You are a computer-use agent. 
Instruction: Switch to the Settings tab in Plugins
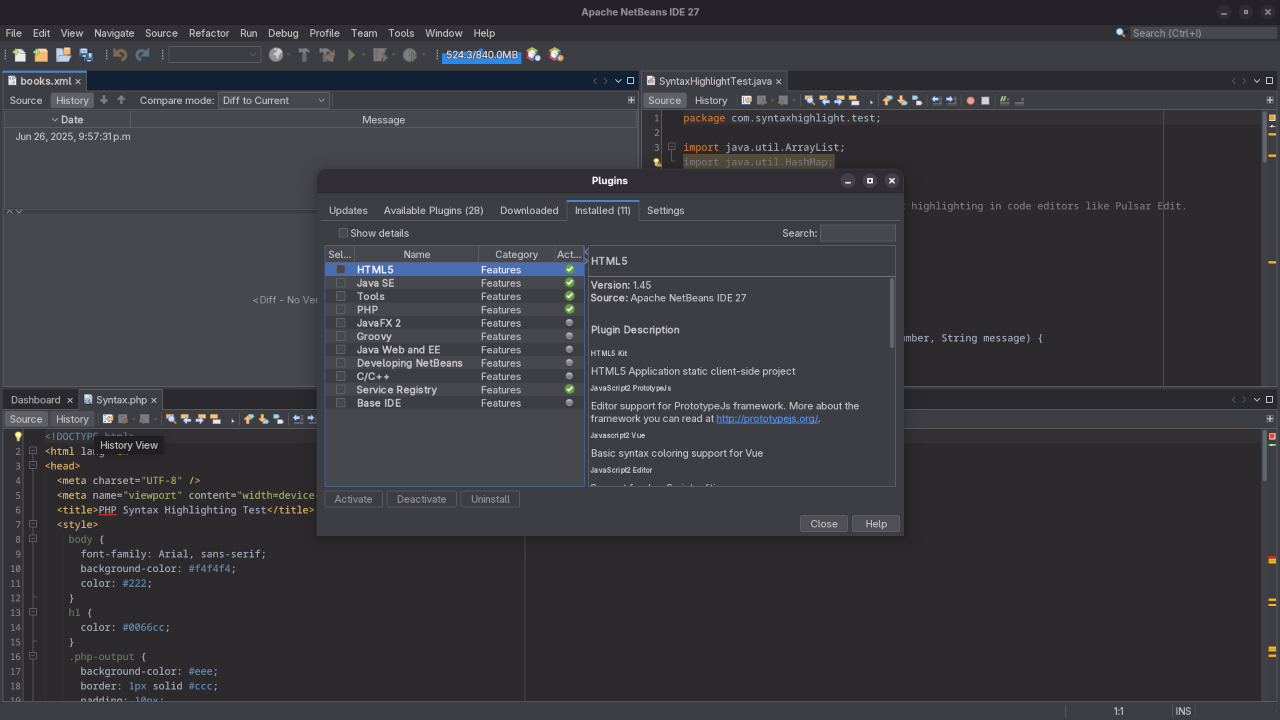coord(665,210)
